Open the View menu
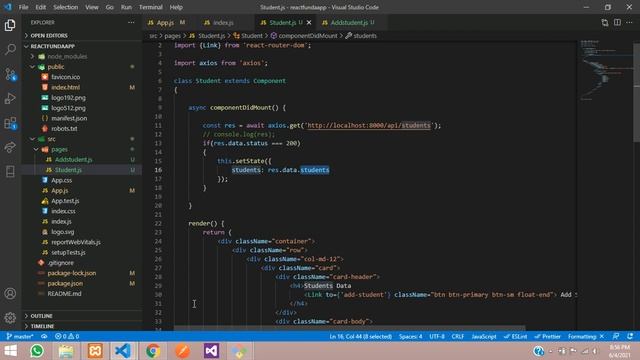Image resolution: width=640 pixels, height=360 pixels. (91, 7)
